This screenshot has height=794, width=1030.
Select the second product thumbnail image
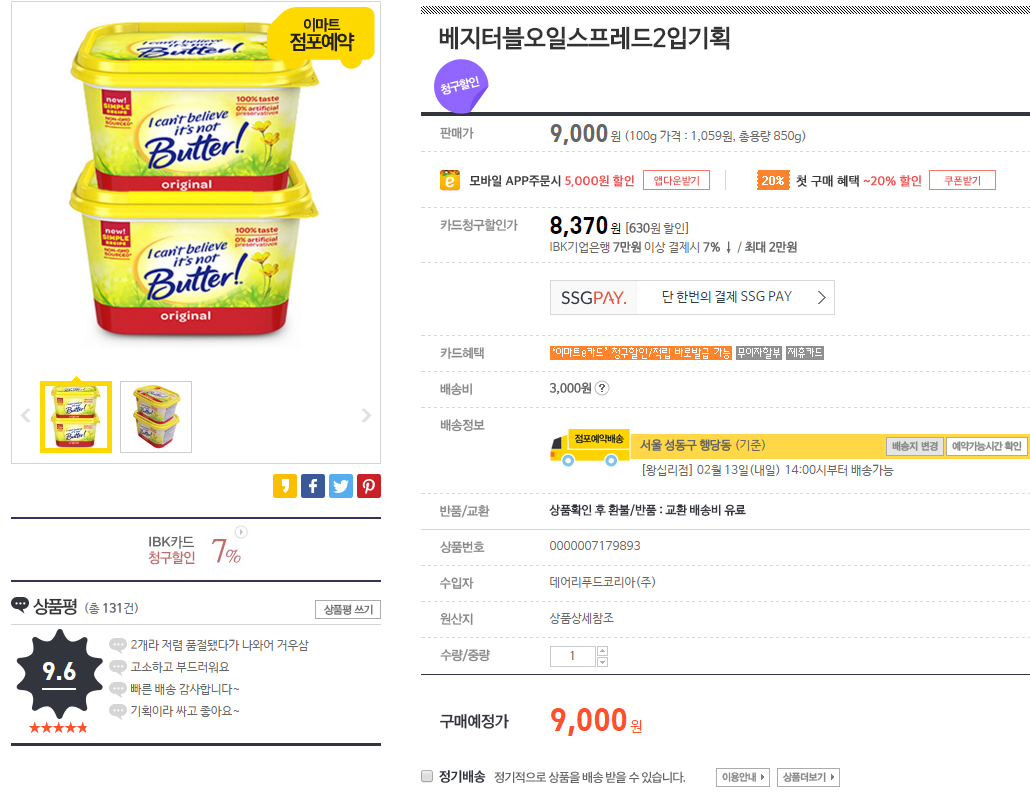pos(156,416)
